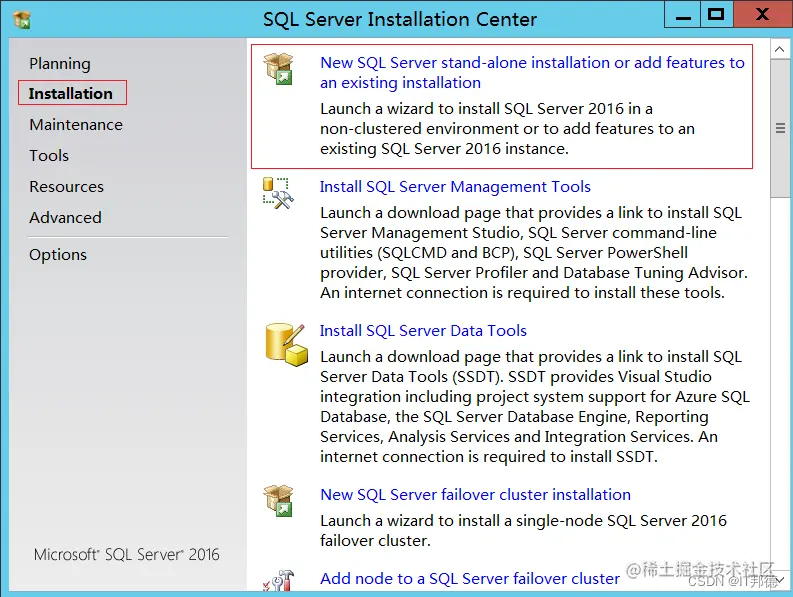Click the scrollbar up arrow

(x=779, y=49)
